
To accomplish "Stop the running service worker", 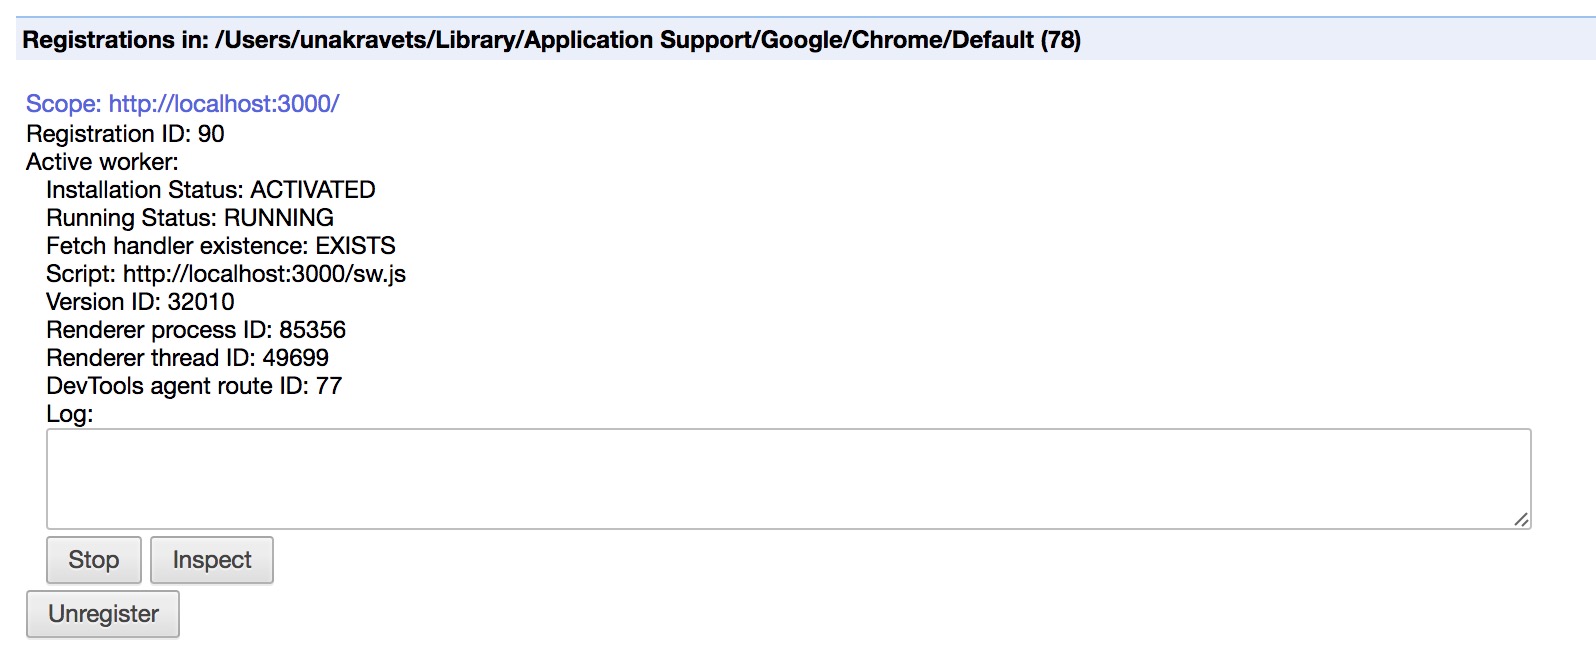I will click(x=94, y=560).
